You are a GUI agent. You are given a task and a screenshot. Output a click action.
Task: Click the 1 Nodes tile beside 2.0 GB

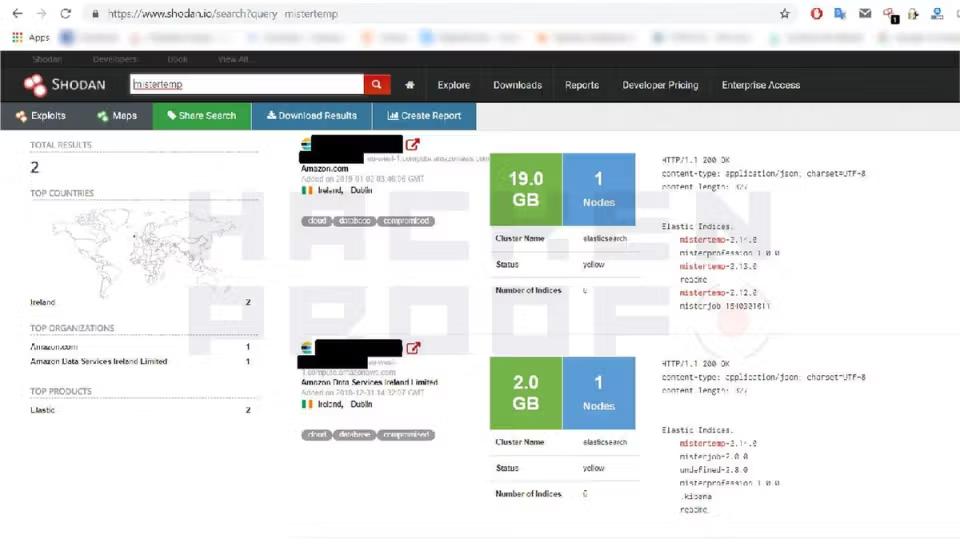click(599, 393)
